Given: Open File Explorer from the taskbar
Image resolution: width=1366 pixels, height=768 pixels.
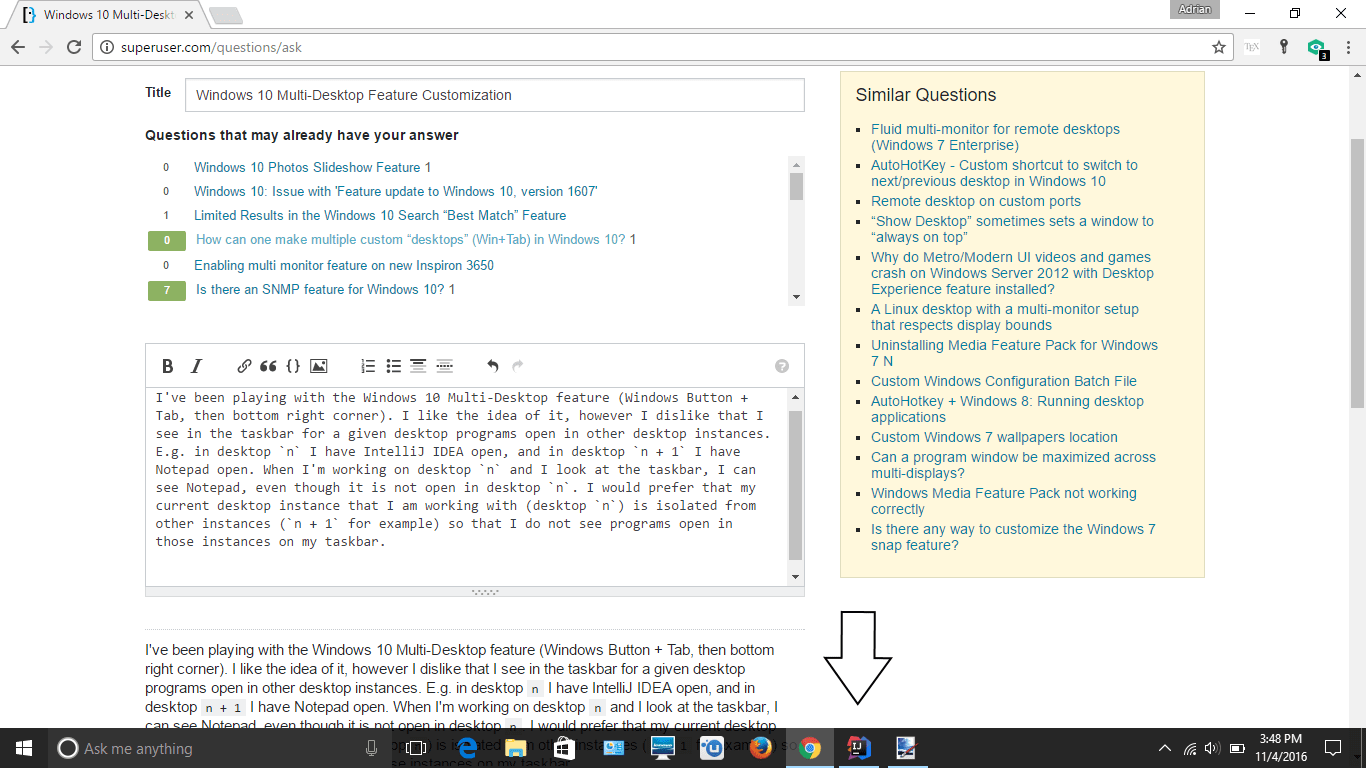Looking at the screenshot, I should [x=515, y=748].
